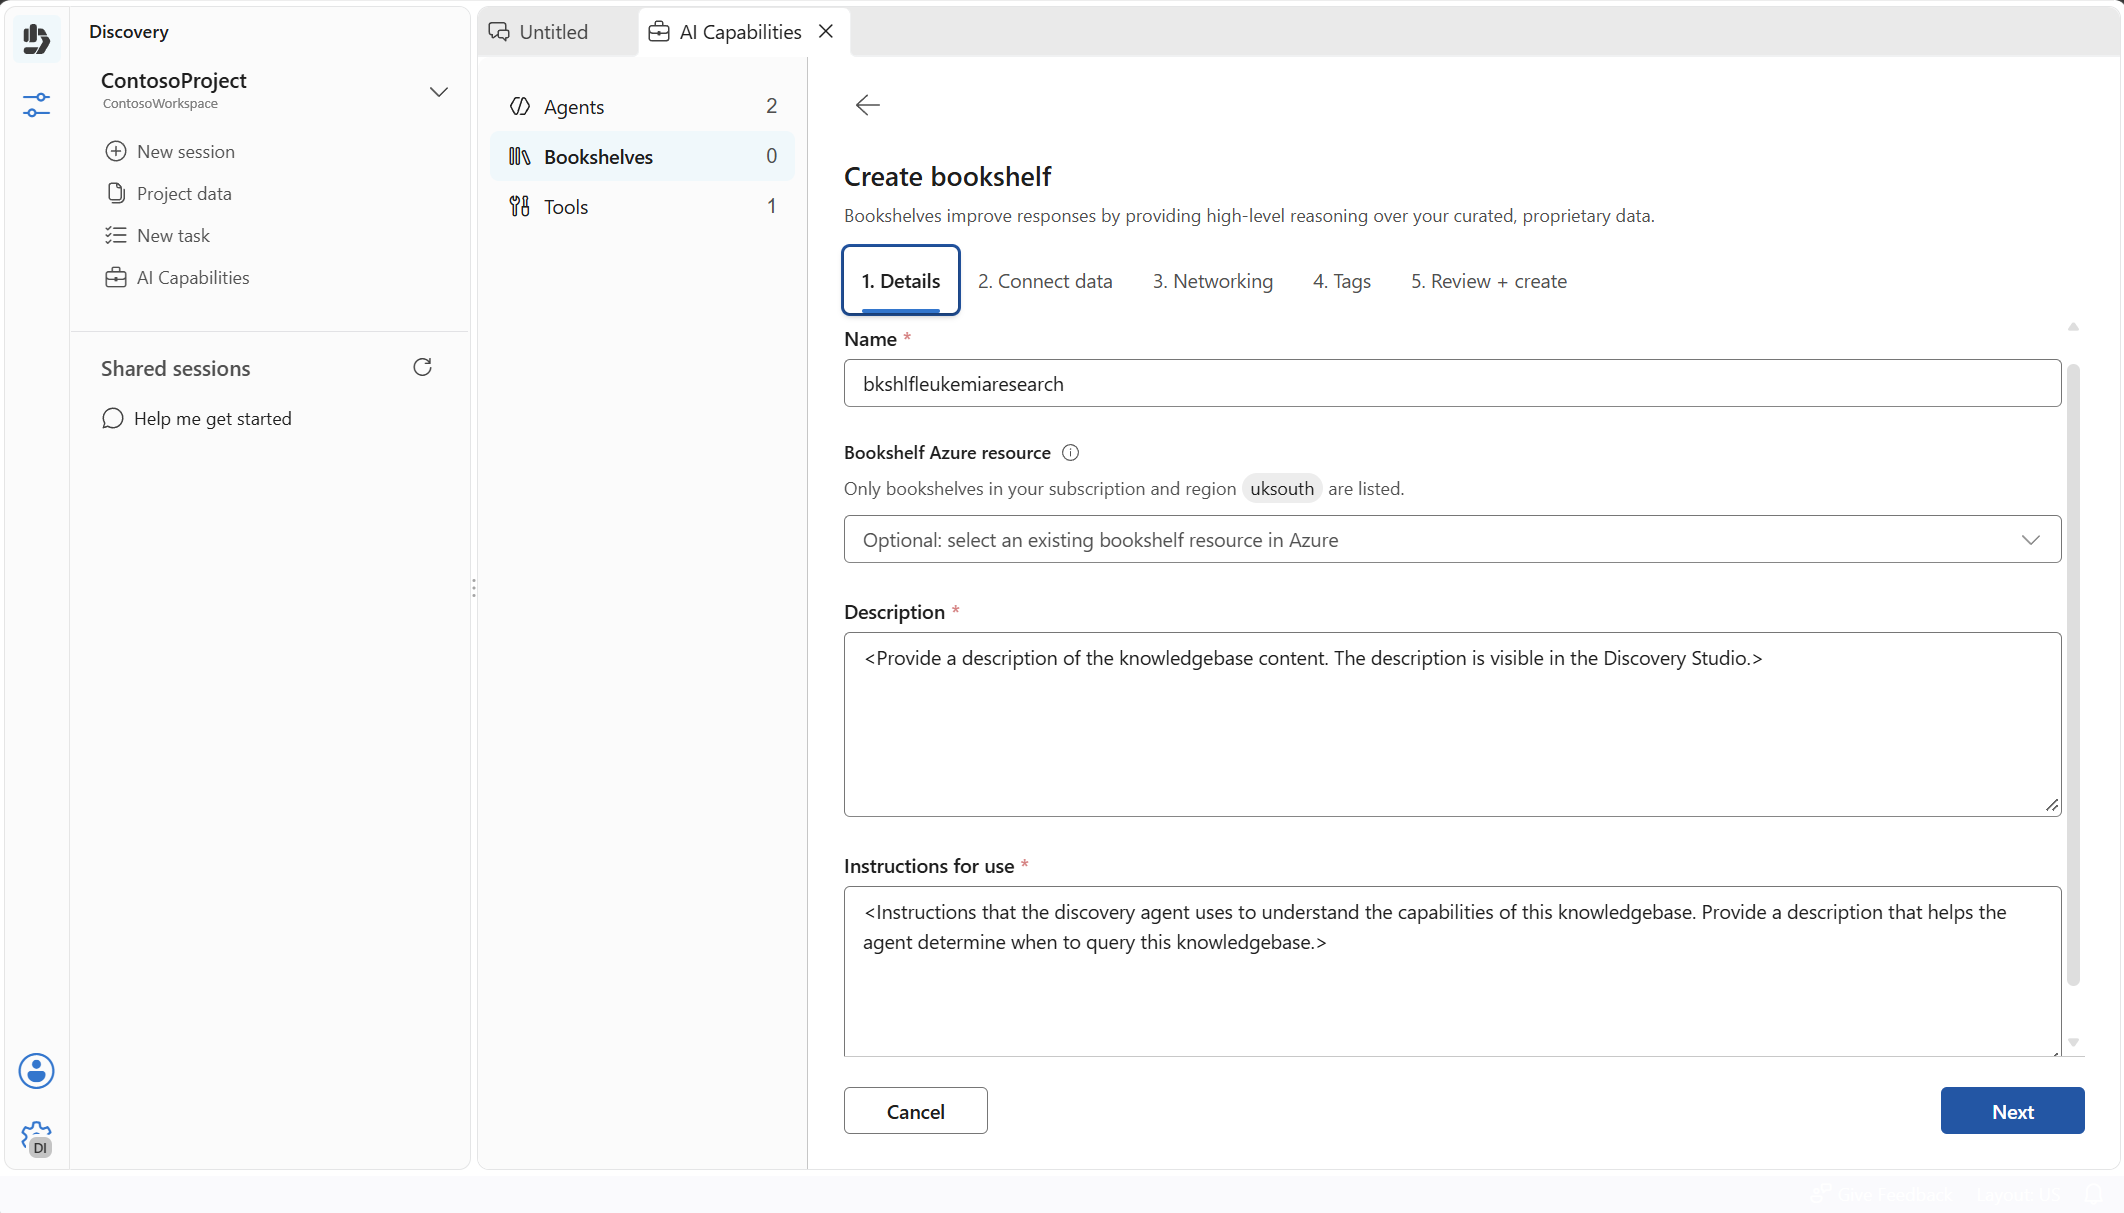
Task: Click the Untitled tab chat icon
Action: tap(499, 31)
